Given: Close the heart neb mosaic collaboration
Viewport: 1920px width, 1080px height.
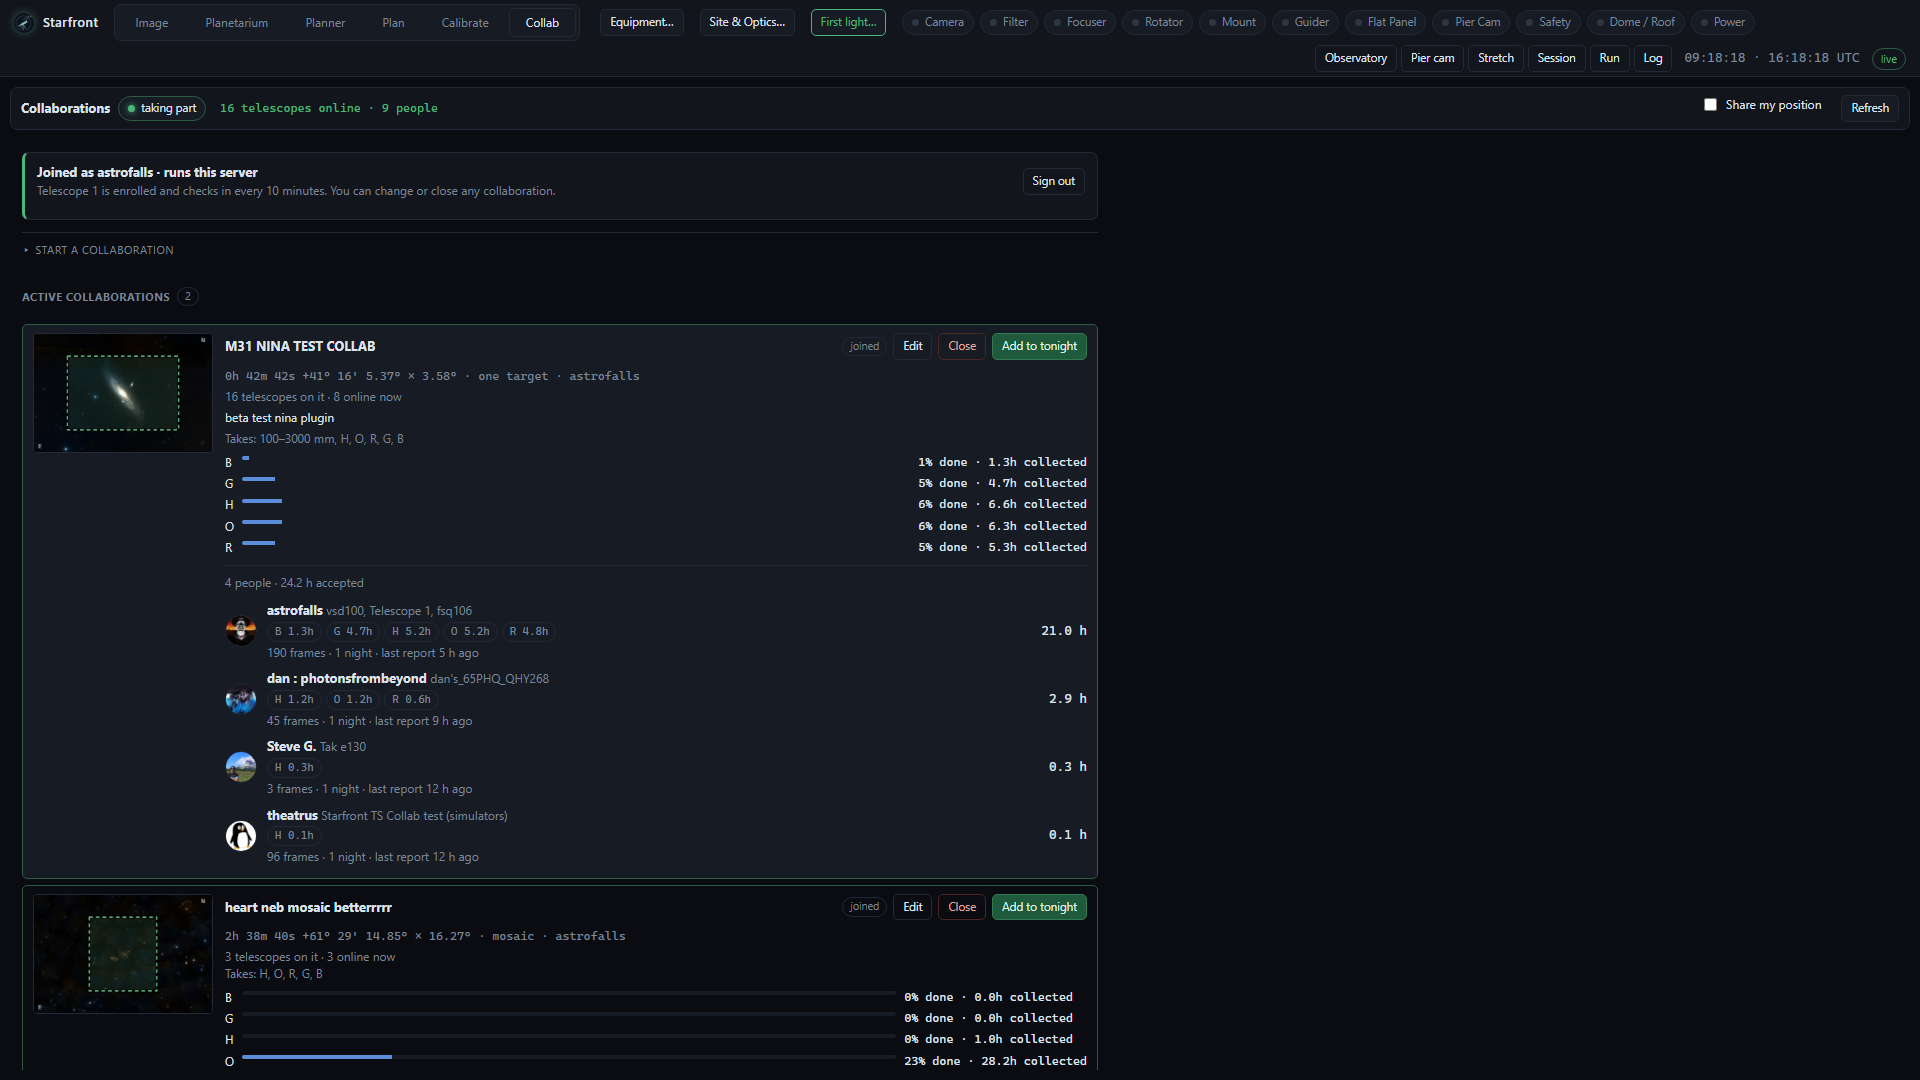Looking at the screenshot, I should [962, 907].
